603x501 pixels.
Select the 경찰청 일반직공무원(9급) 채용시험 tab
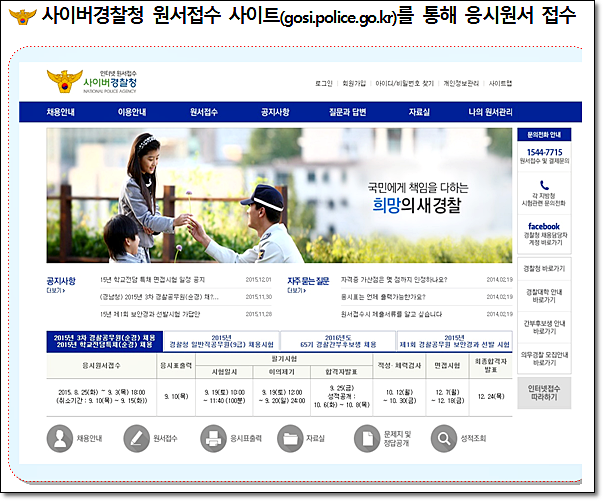pyautogui.click(x=222, y=341)
